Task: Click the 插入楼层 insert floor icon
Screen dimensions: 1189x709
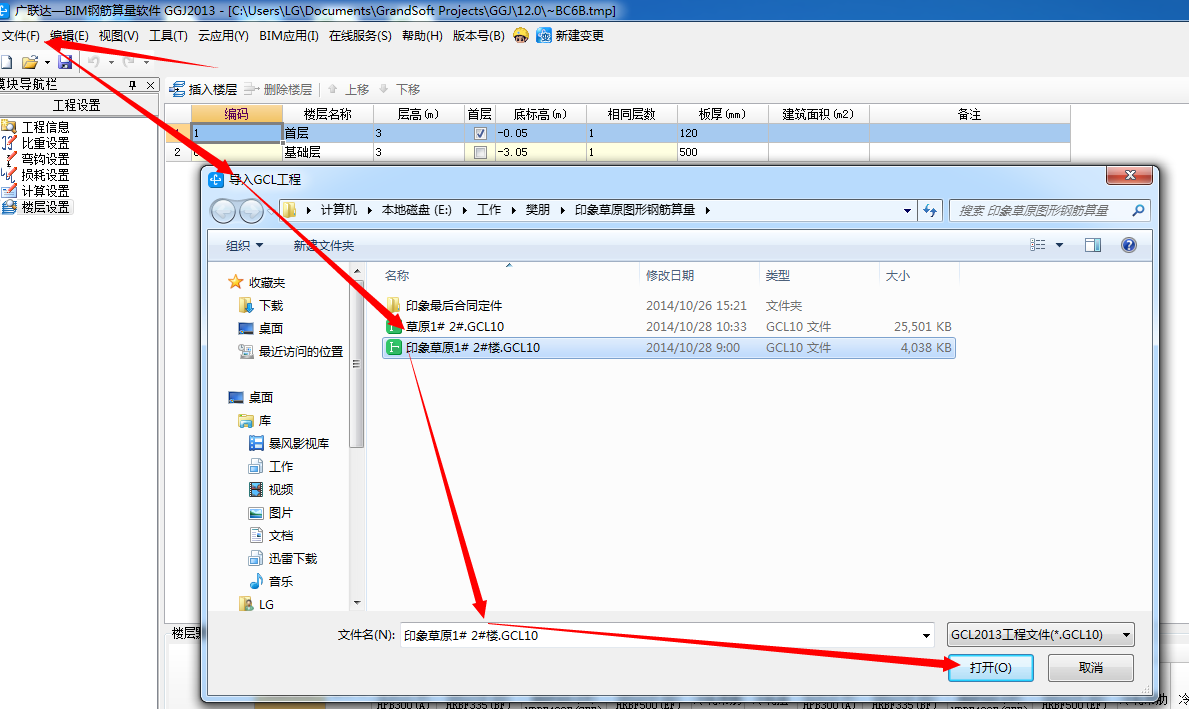Action: 177,89
